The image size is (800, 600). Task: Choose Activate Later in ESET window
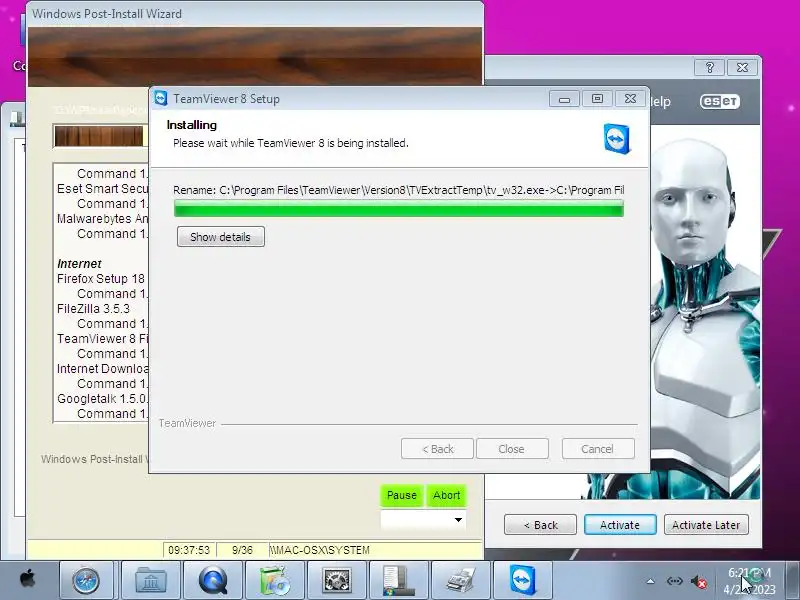[x=706, y=525]
